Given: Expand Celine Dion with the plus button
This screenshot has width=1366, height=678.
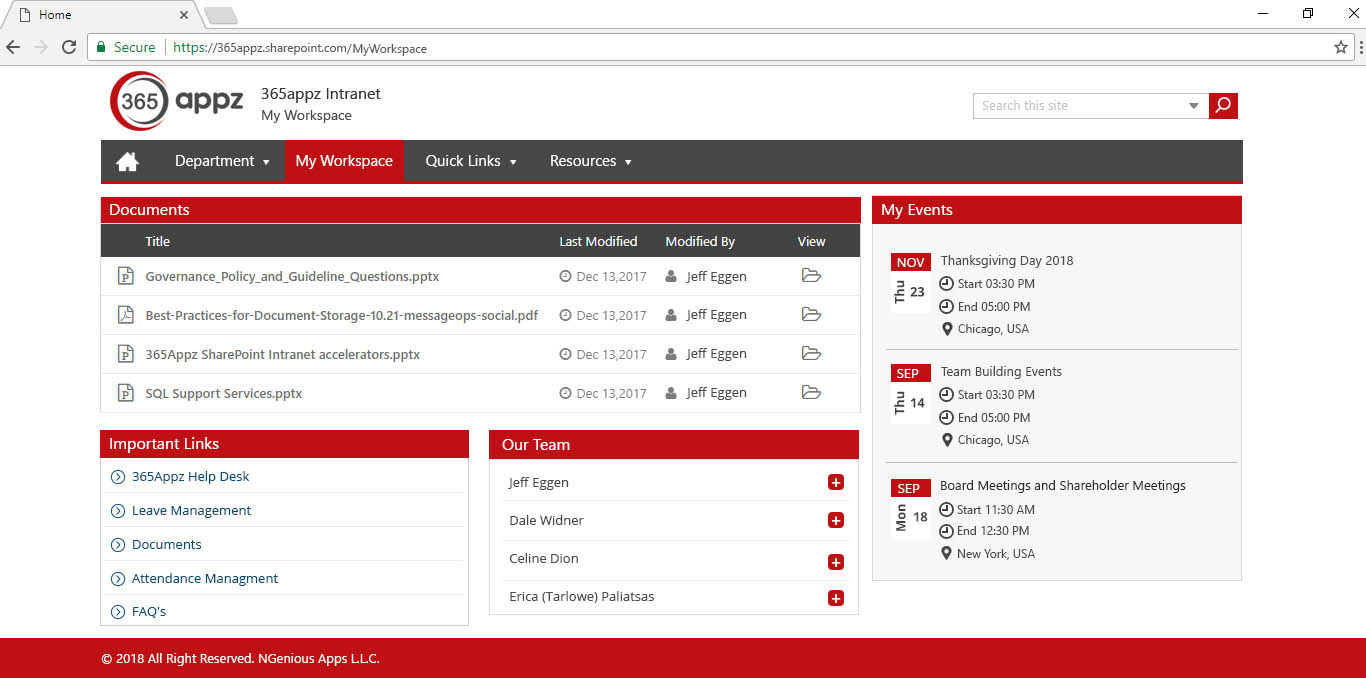Looking at the screenshot, I should click(836, 562).
